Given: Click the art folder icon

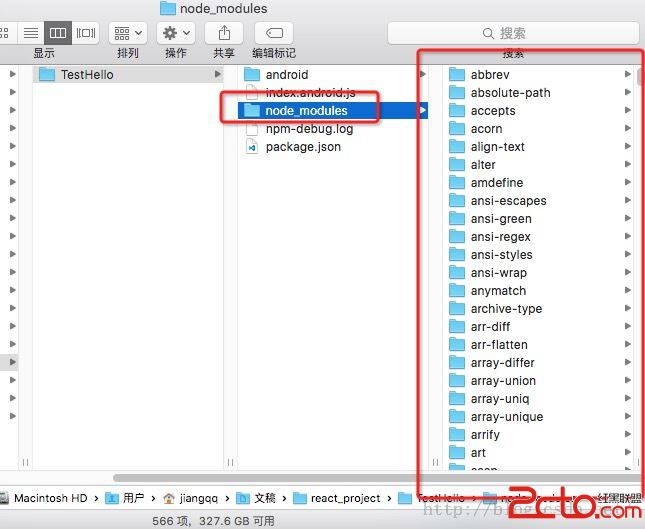Looking at the screenshot, I should pos(457,452).
